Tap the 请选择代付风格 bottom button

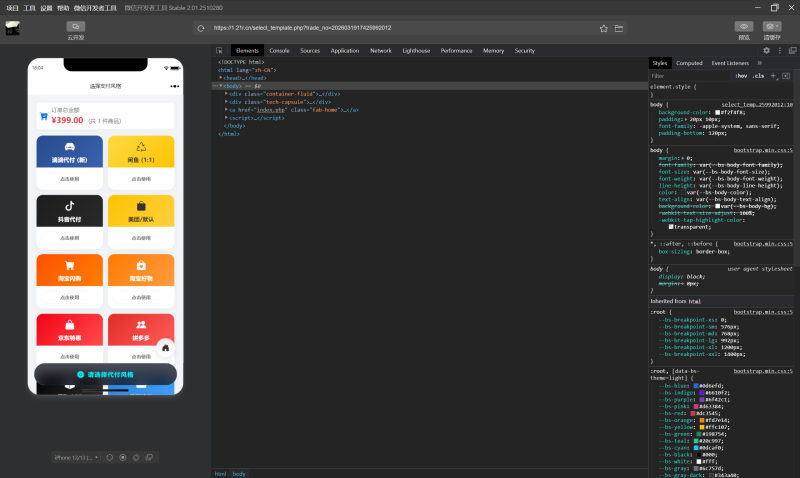pos(106,374)
